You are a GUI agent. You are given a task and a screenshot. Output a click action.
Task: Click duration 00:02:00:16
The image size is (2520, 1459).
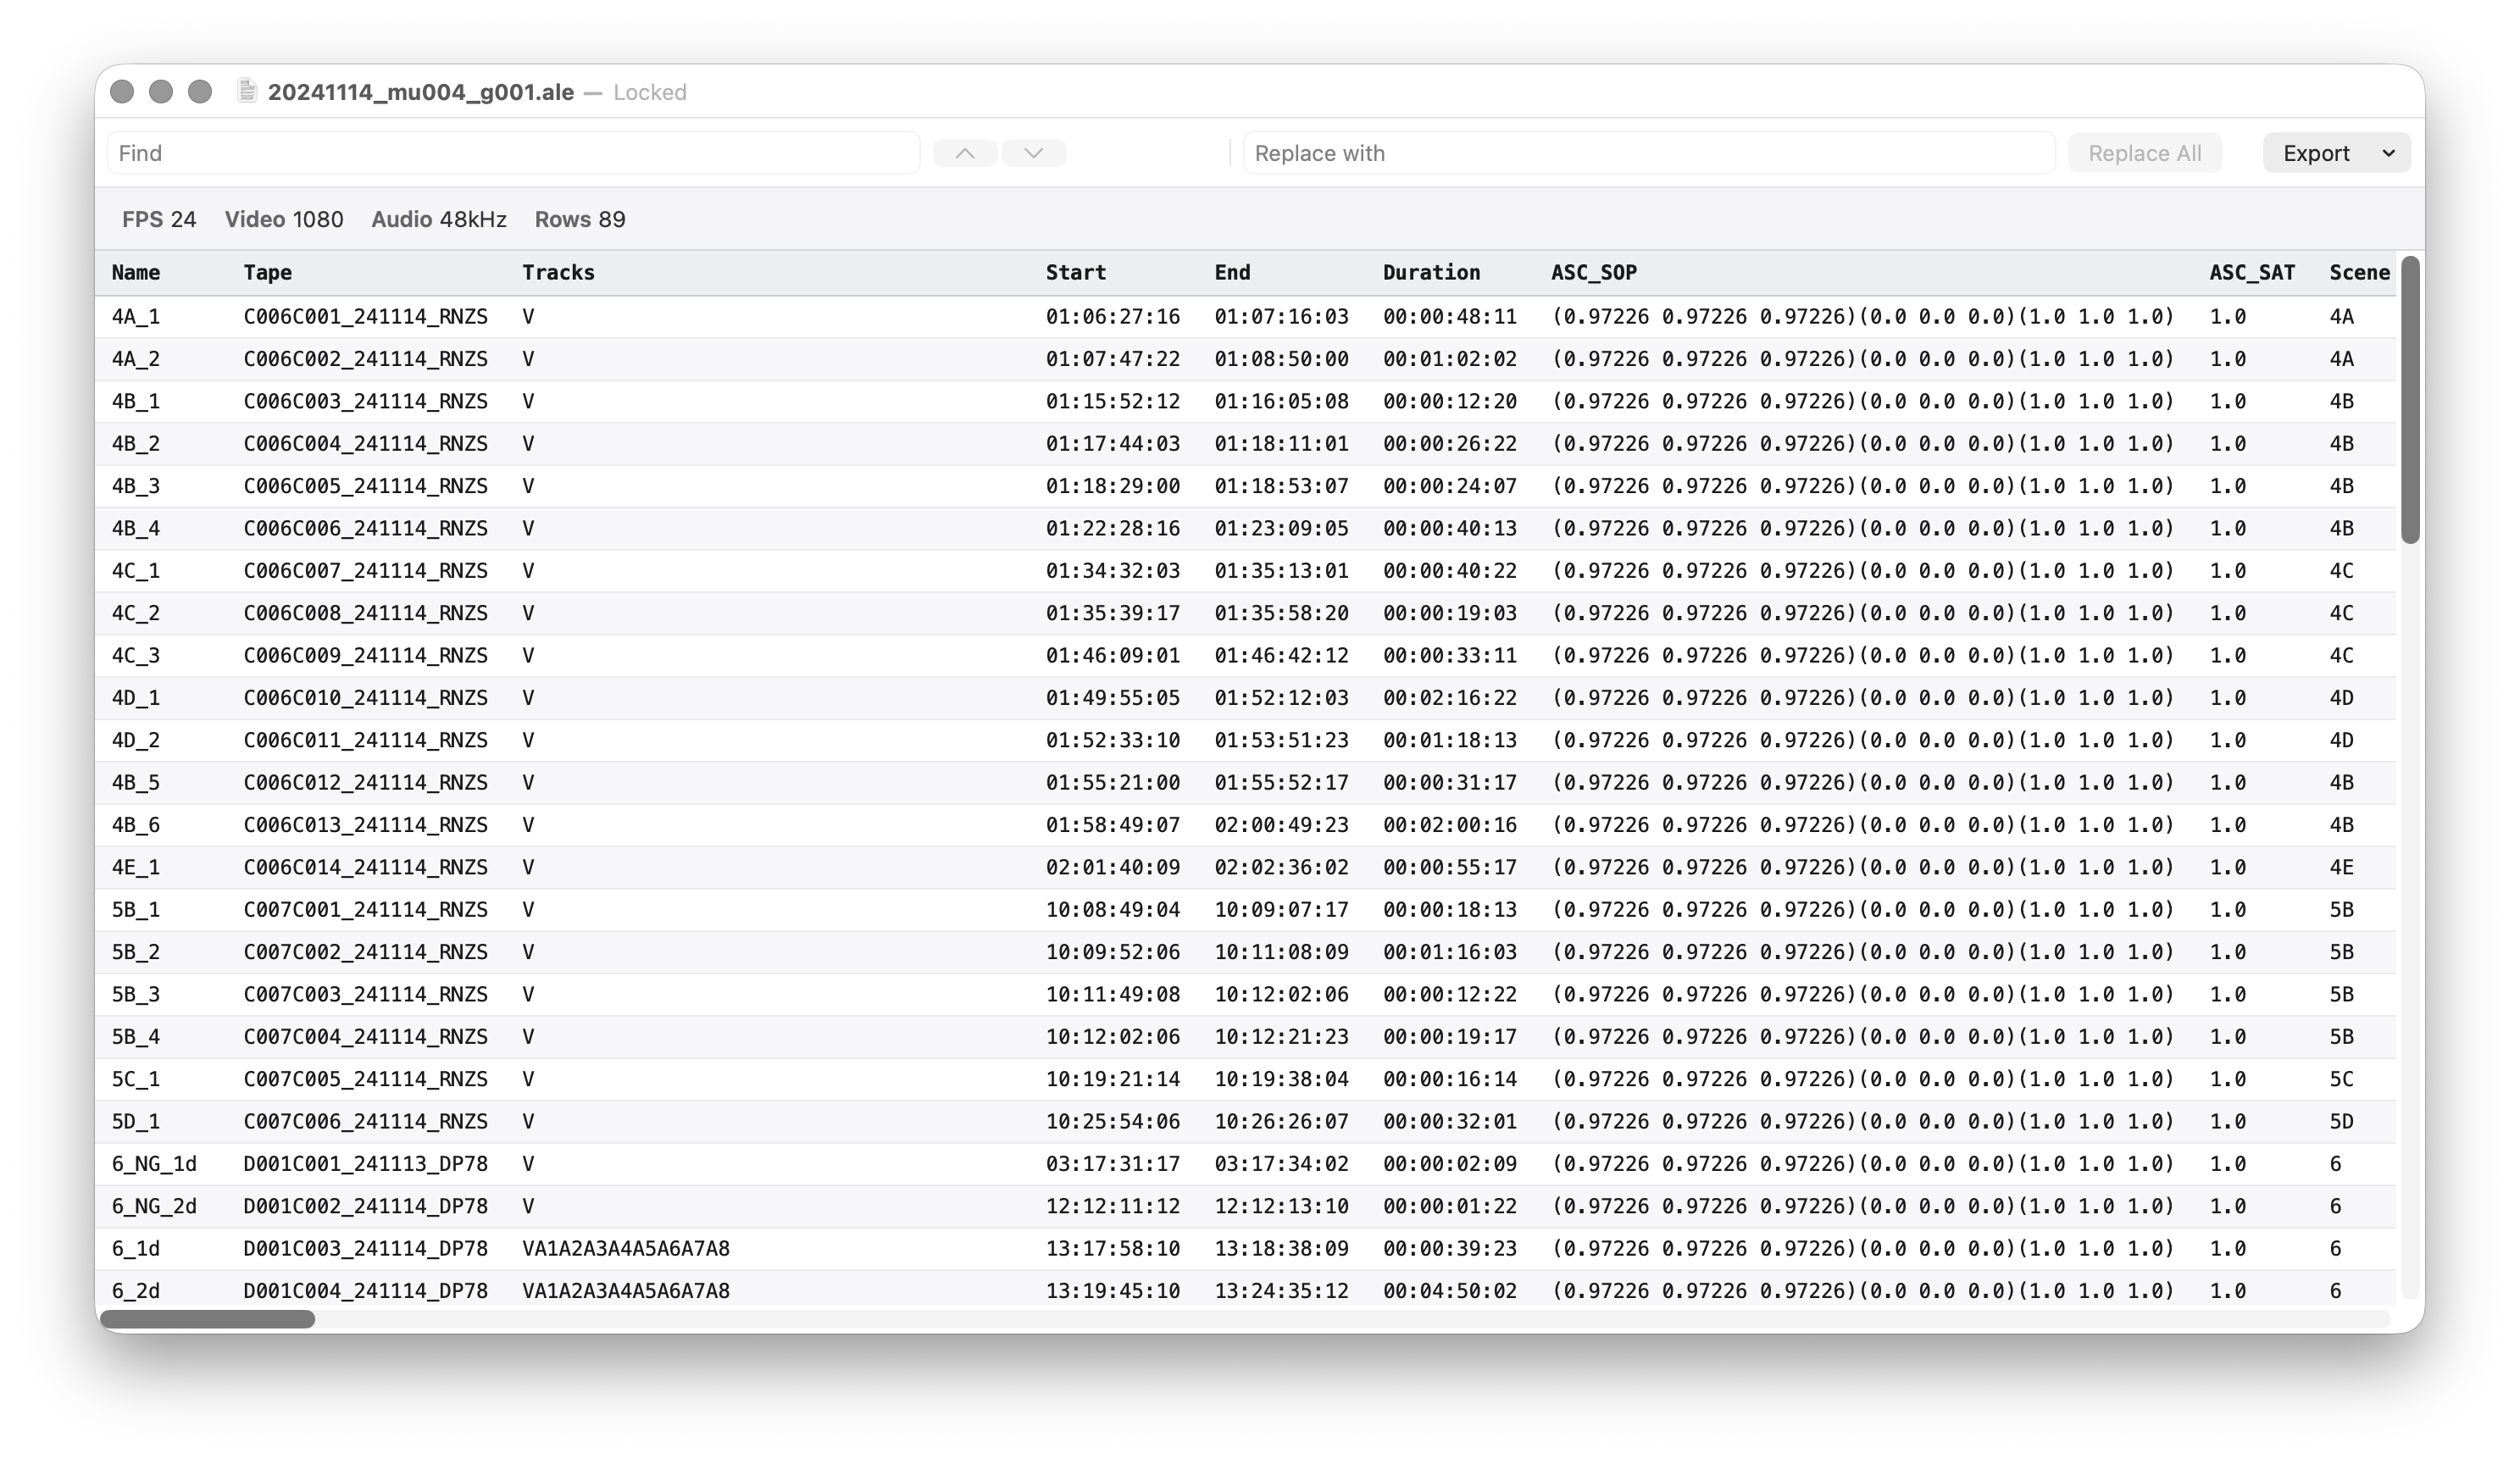1450,825
